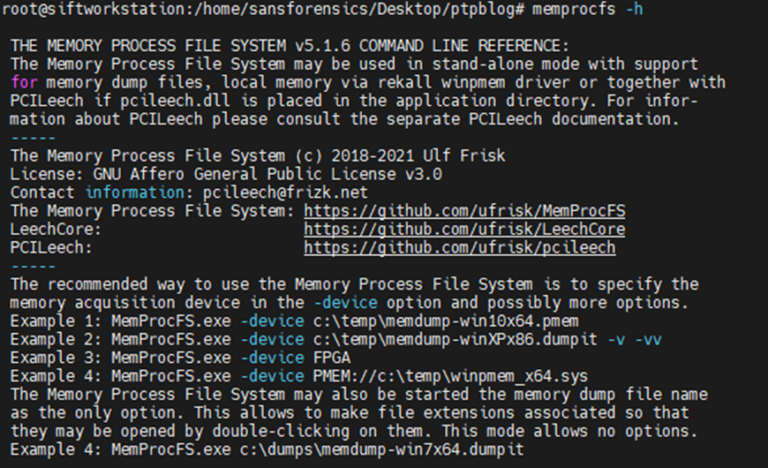Click 'COMMAND LINE REFERENCE:' heading text
The image size is (768, 468).
tap(464, 46)
